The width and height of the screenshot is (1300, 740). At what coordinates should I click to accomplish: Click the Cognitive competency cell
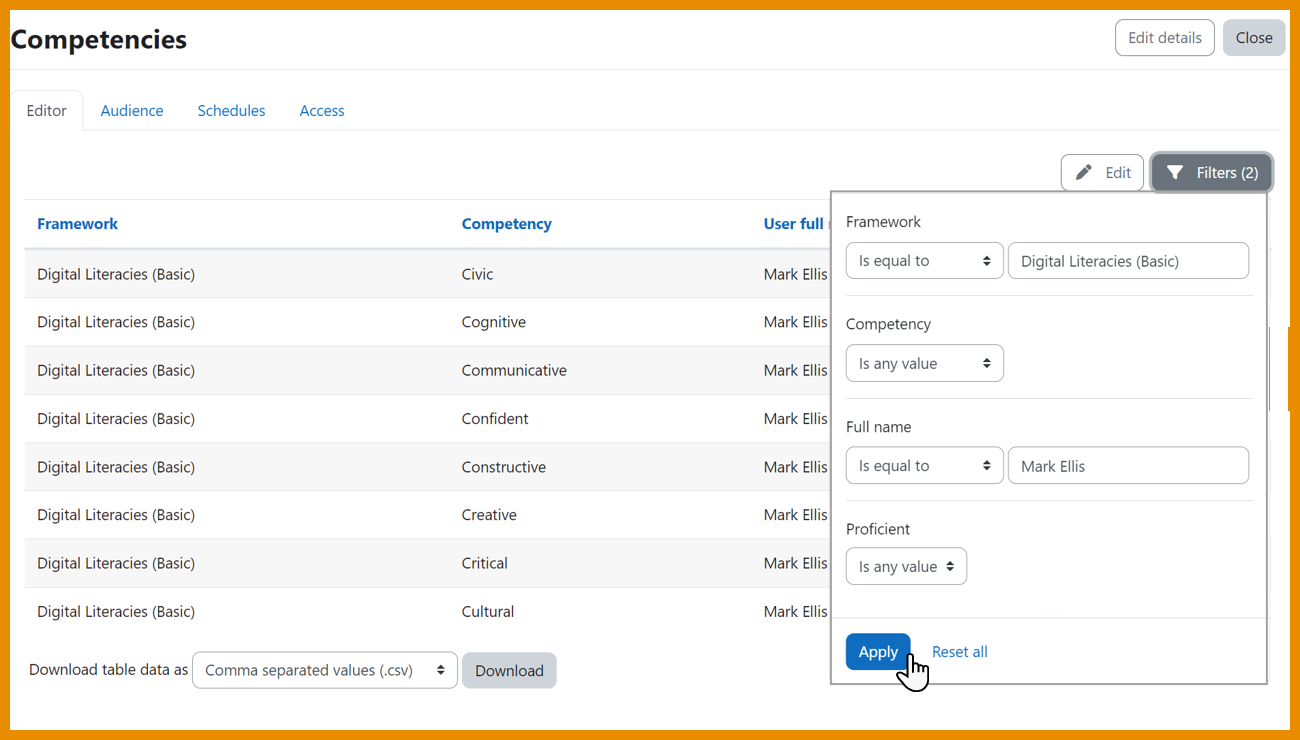tap(494, 322)
